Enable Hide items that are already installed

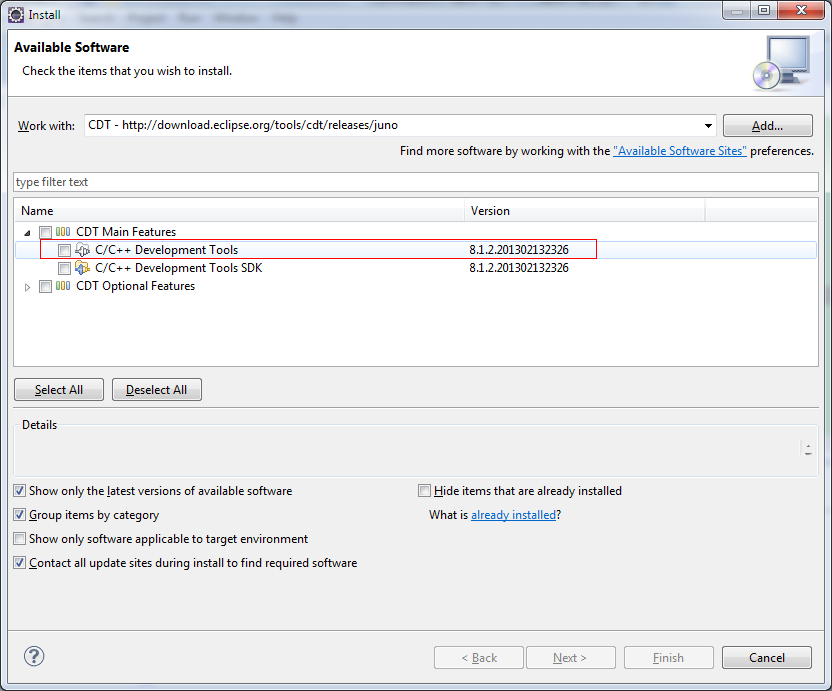pyautogui.click(x=425, y=491)
